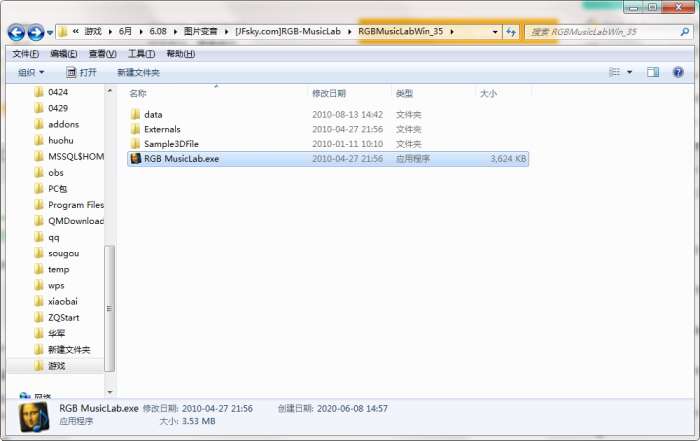Image resolution: width=700 pixels, height=441 pixels.
Task: Go back with the Back arrow button
Action: point(17,32)
